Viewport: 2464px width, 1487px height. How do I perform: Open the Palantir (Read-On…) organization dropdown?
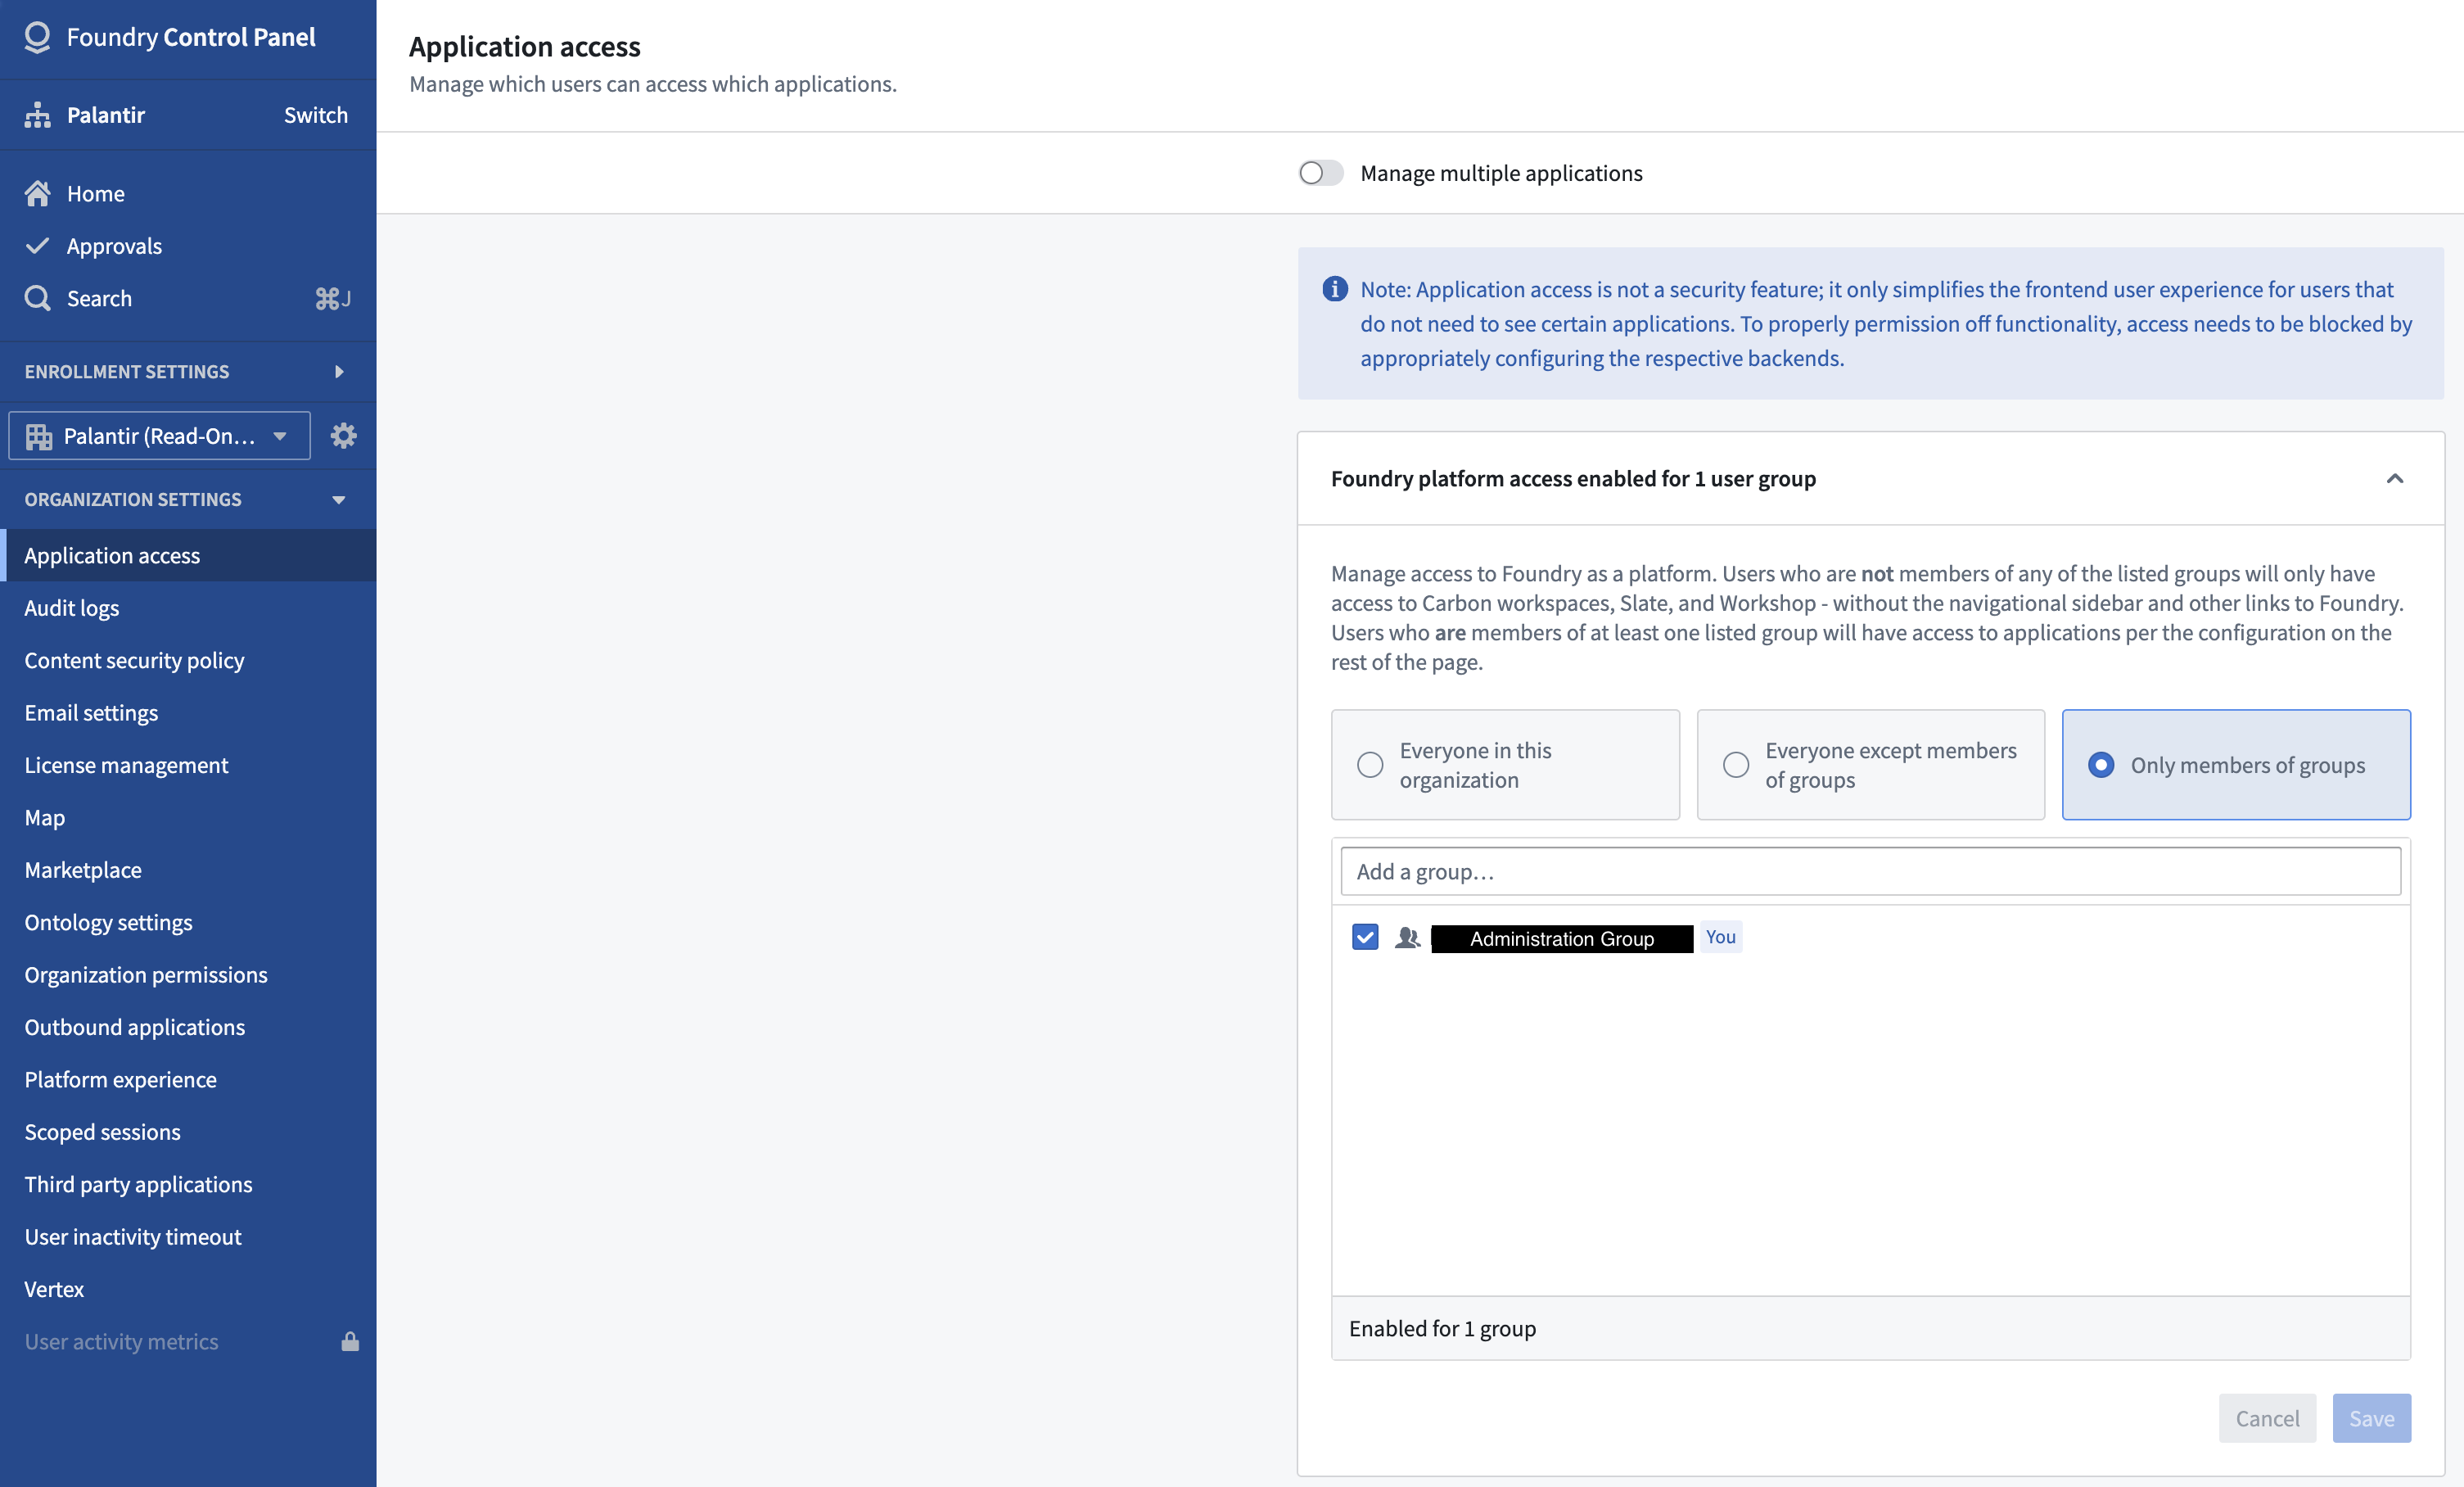[x=159, y=436]
